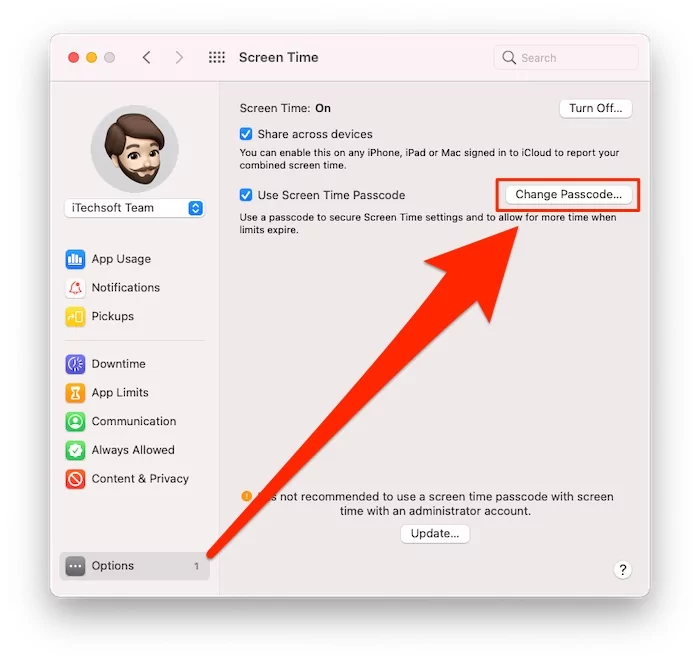Screen dimensions: 700x663
Task: Click the orange App Limits hourglass icon
Action: click(75, 393)
